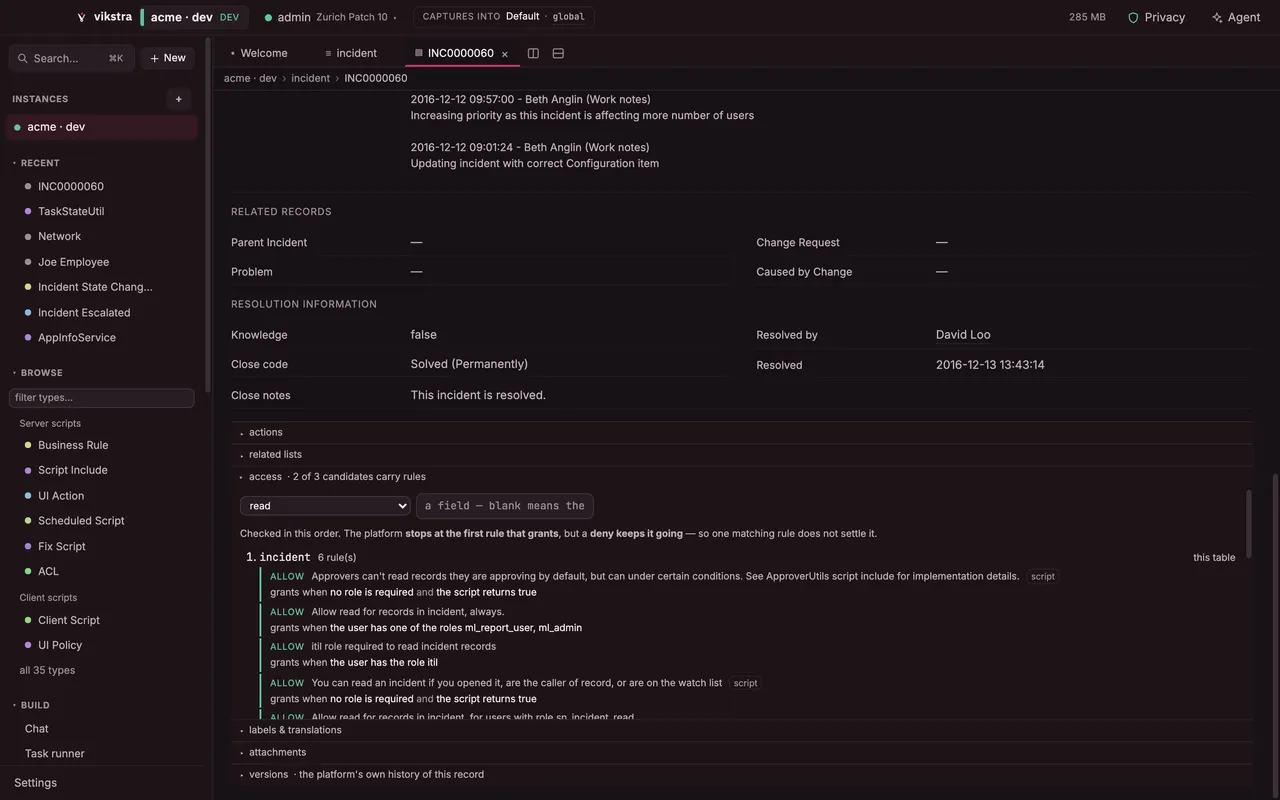The width and height of the screenshot is (1280, 800).
Task: Split the editor side by side
Action: click(533, 53)
